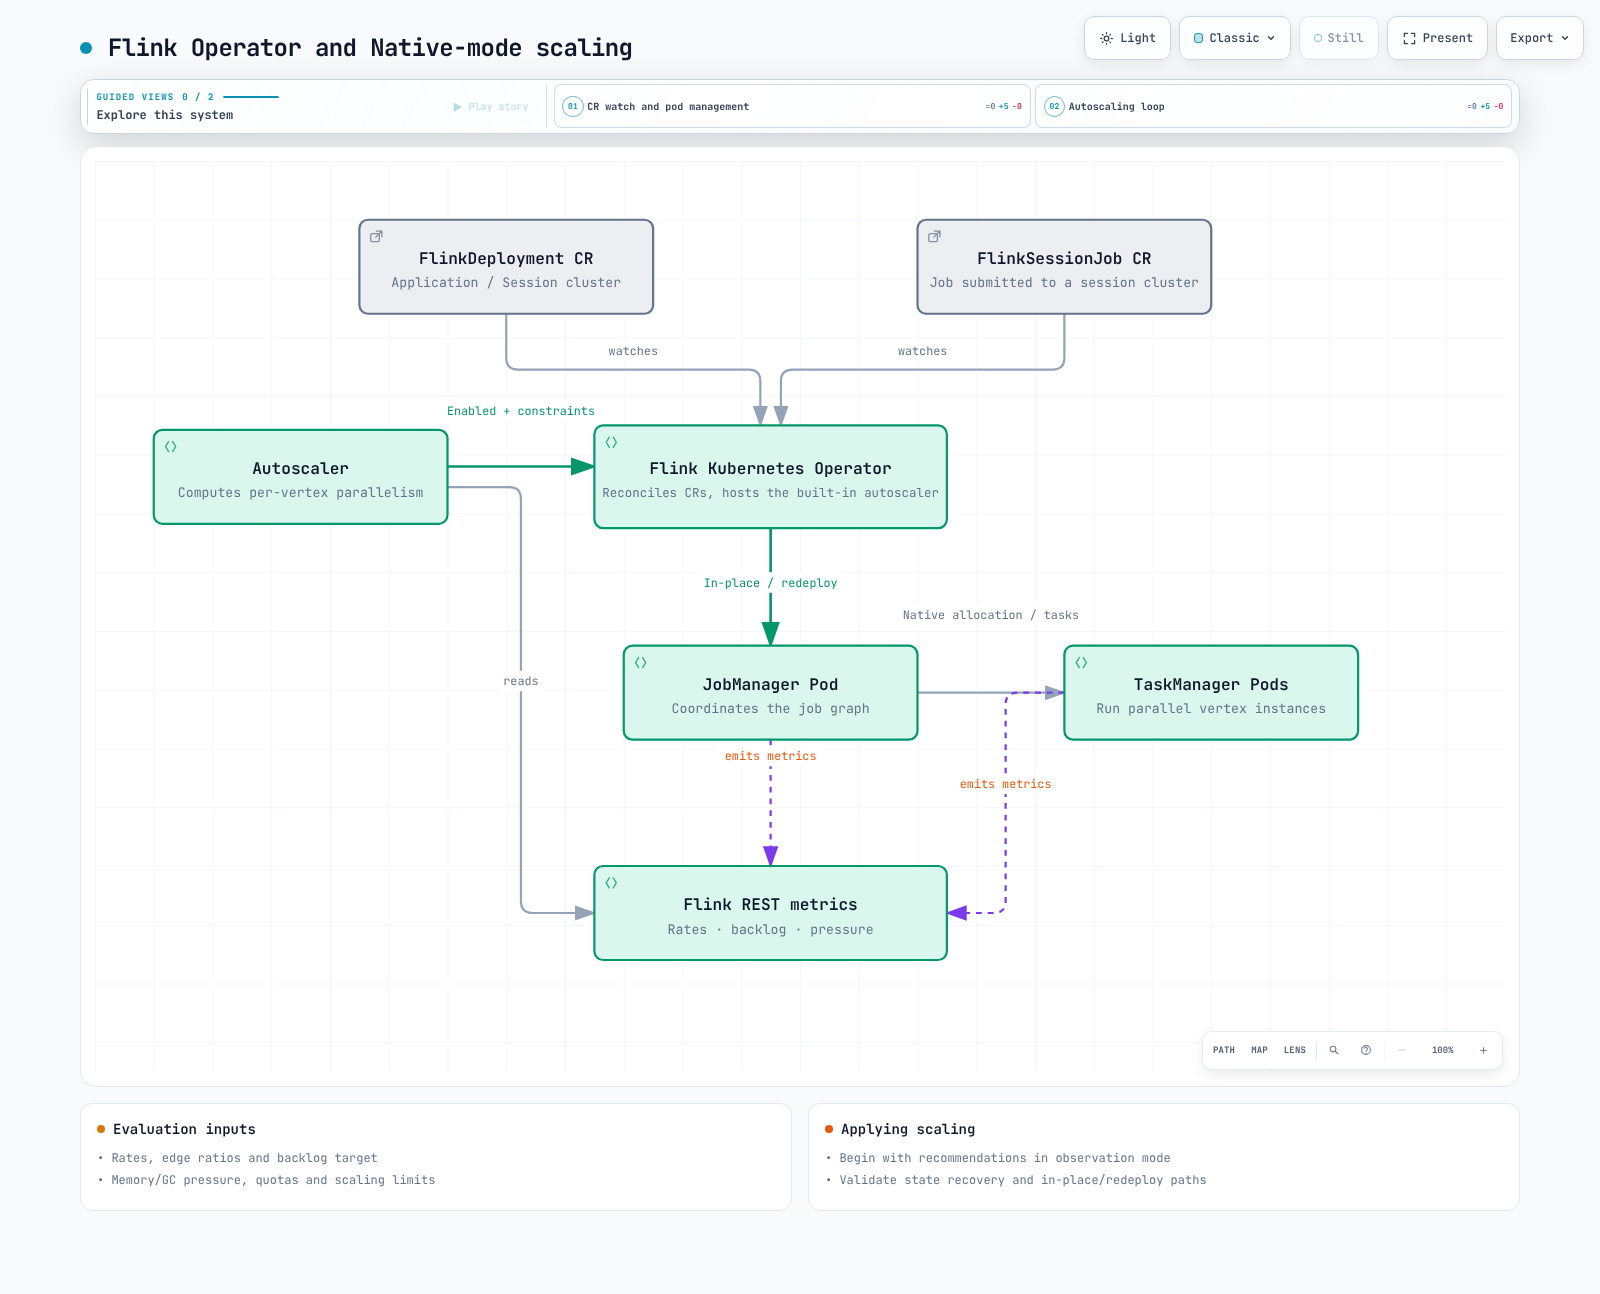Open the search magnifier in canvas toolbar
Screen dimensions: 1600x1294
[x=1334, y=1050]
